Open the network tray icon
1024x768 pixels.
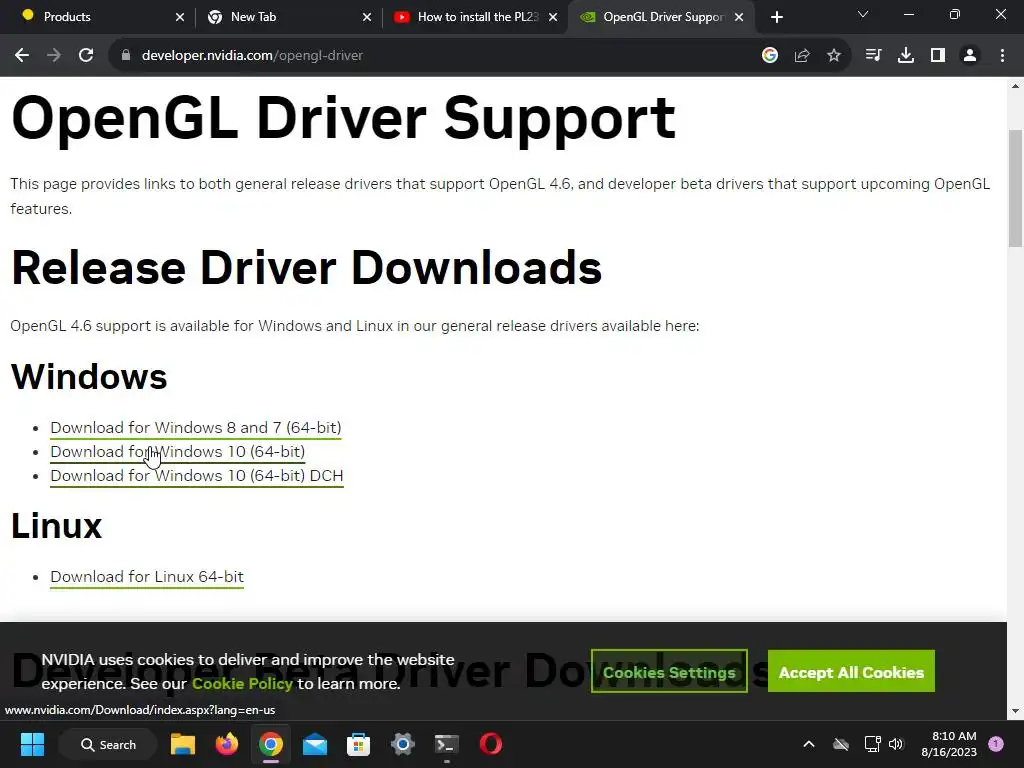(x=872, y=744)
